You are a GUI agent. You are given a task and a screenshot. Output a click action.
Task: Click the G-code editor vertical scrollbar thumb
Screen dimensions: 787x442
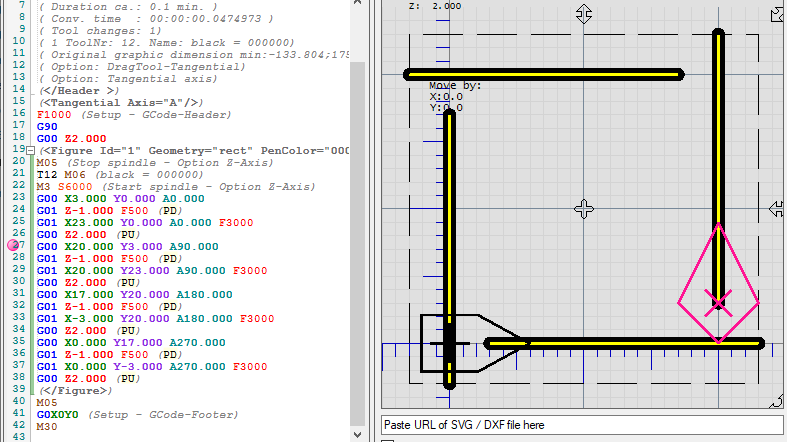pos(356,240)
